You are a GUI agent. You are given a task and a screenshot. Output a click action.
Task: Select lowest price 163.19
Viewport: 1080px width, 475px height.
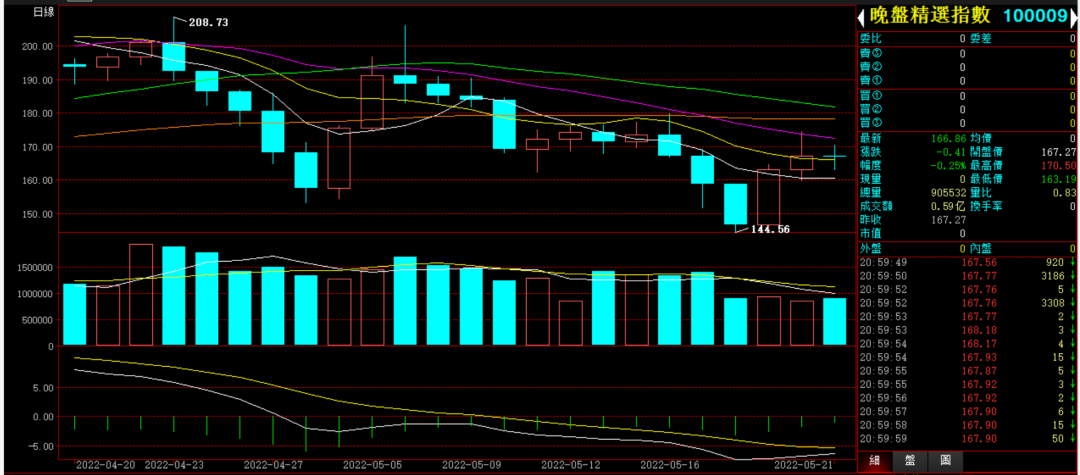point(1059,179)
